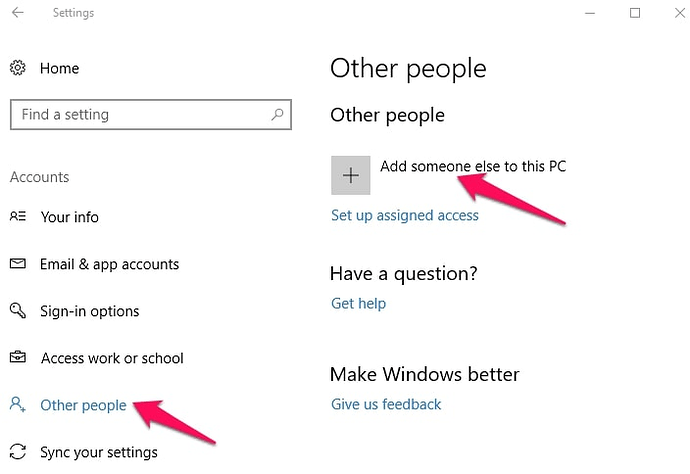Select Access work or school

tap(112, 358)
